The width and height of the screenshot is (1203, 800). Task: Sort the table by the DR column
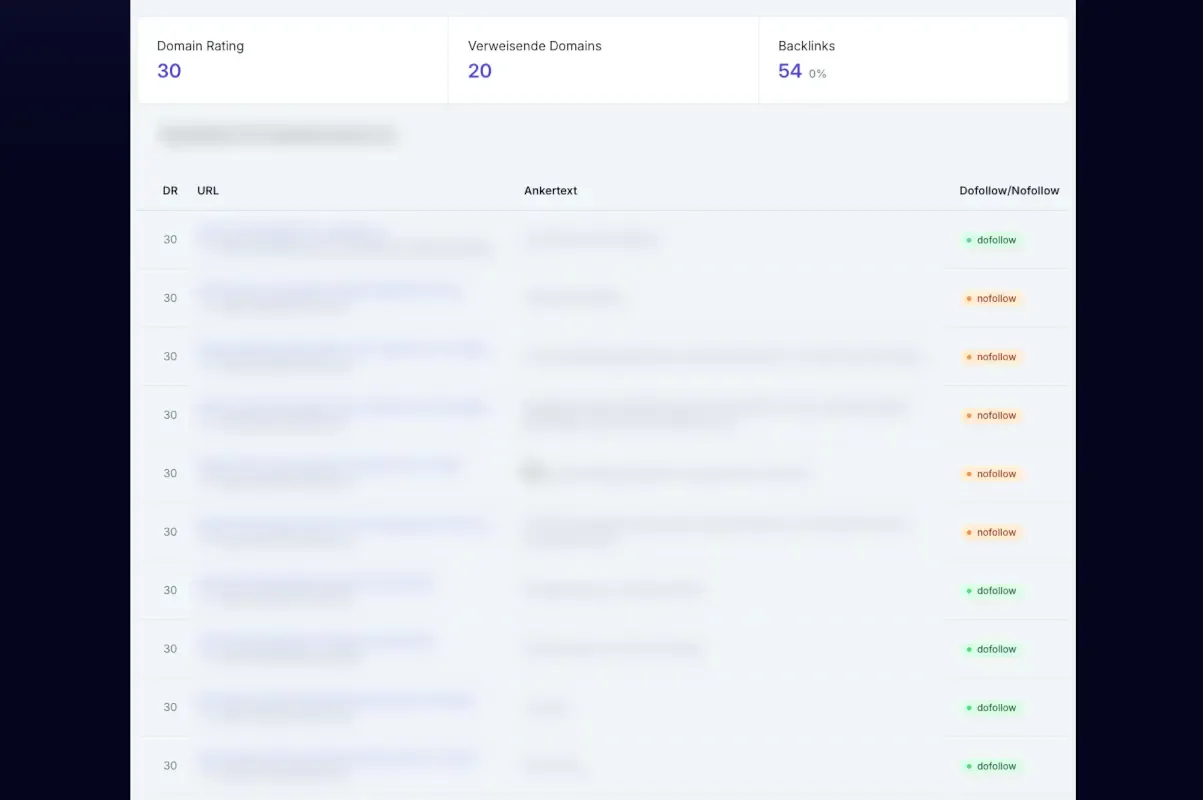[x=170, y=190]
